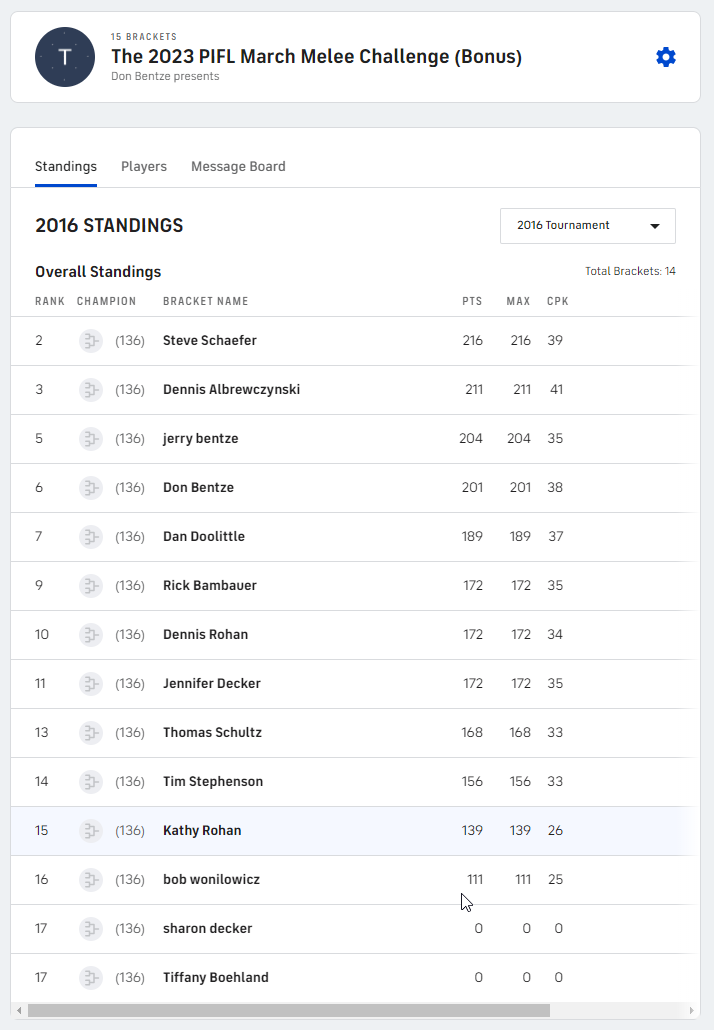Viewport: 714px width, 1030px height.
Task: Click bob wonilowicz's champion bracket icon
Action: [x=91, y=880]
